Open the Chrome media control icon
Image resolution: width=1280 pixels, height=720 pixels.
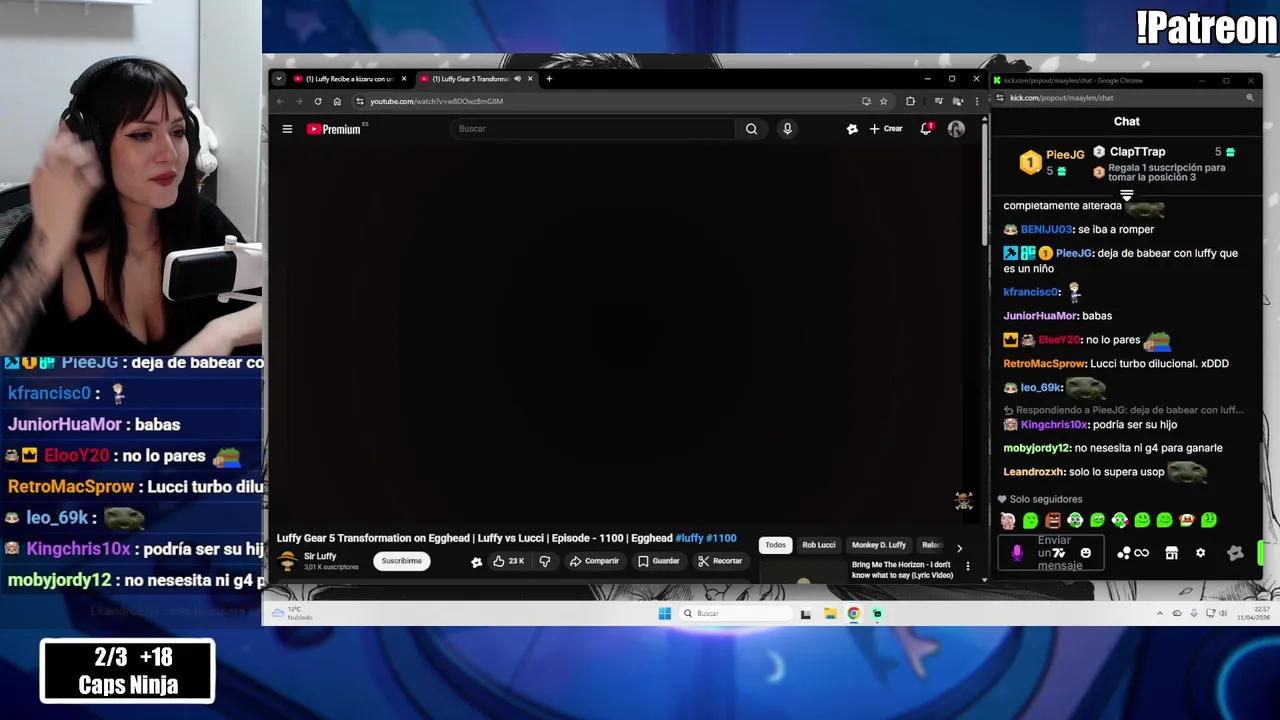[x=938, y=101]
